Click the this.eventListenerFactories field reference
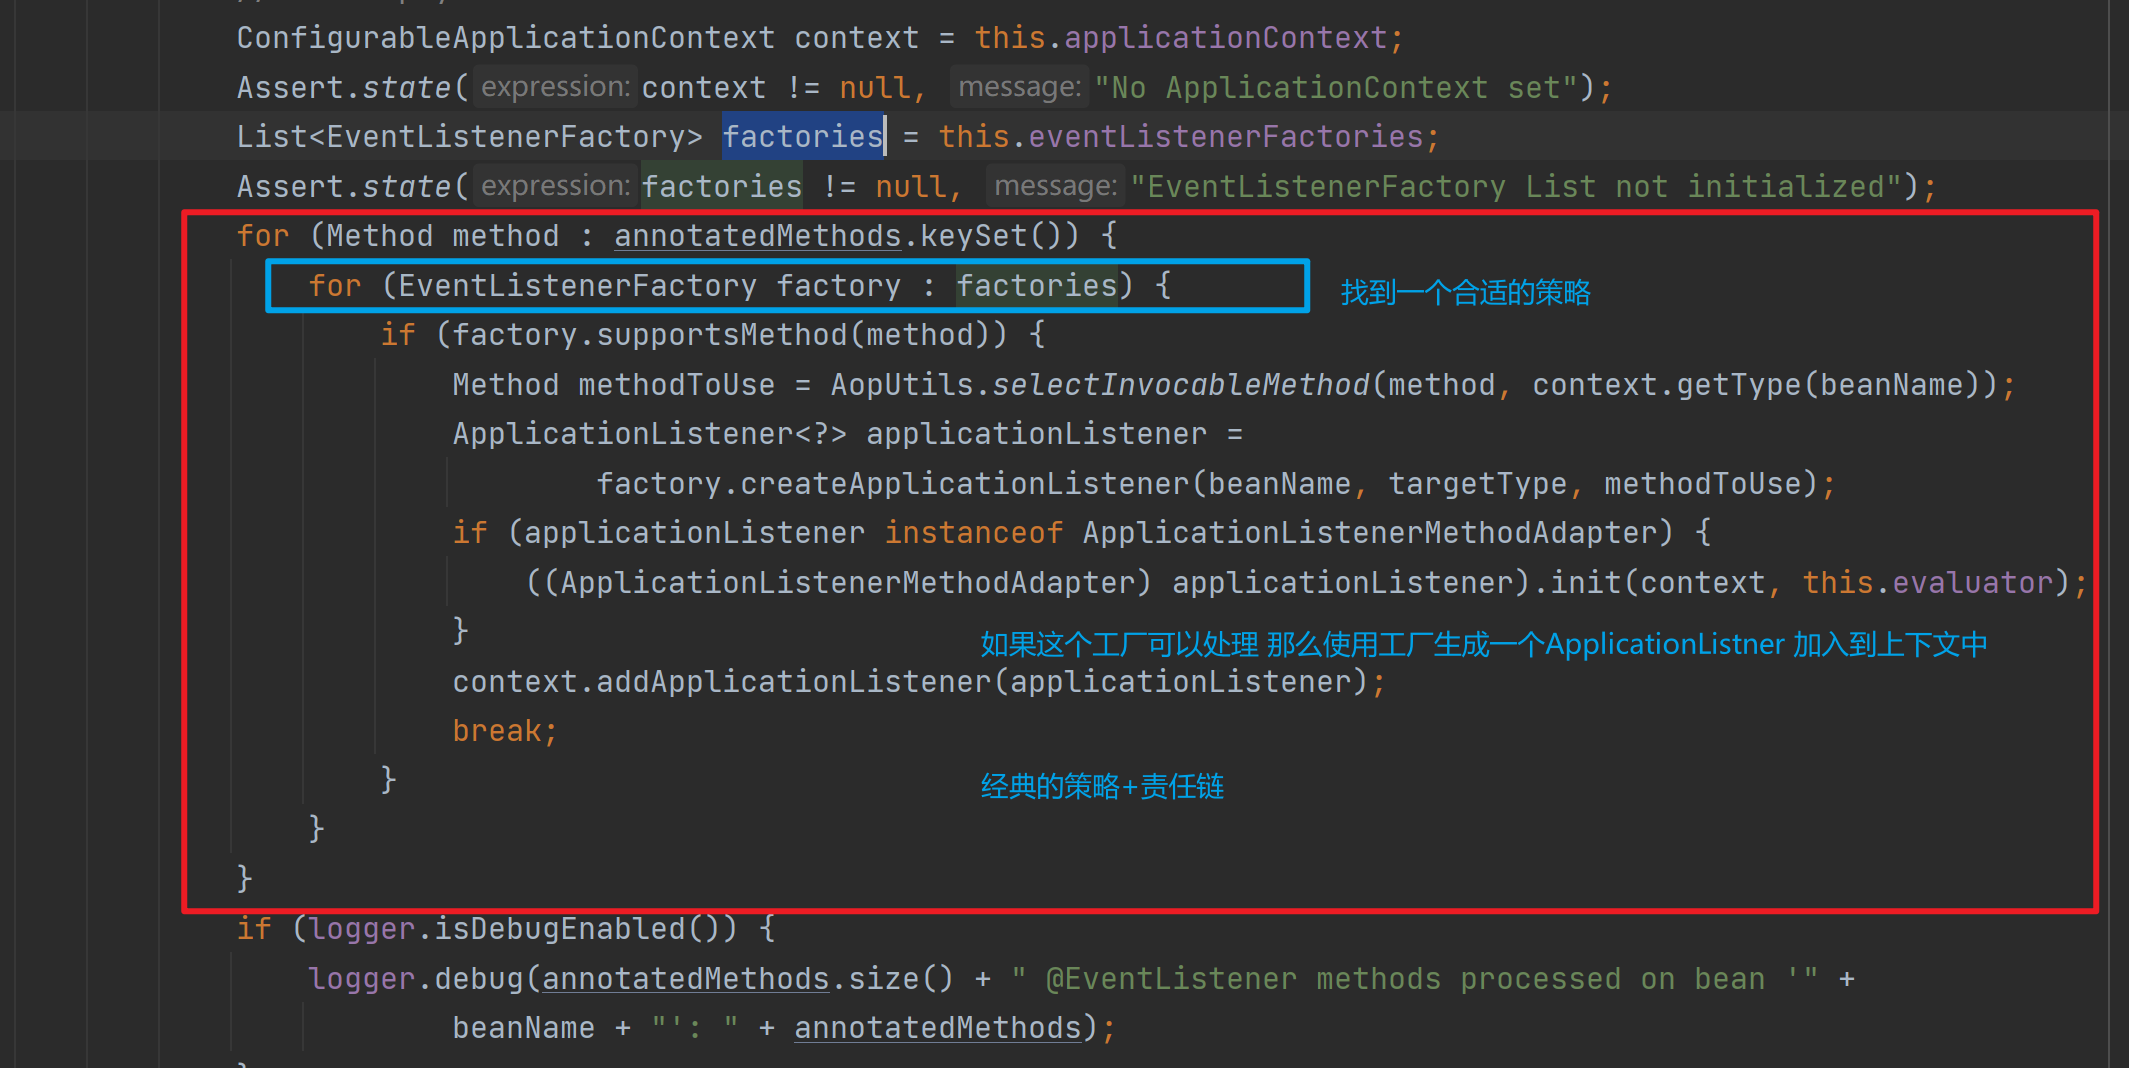Viewport: 2129px width, 1068px height. click(x=1181, y=137)
